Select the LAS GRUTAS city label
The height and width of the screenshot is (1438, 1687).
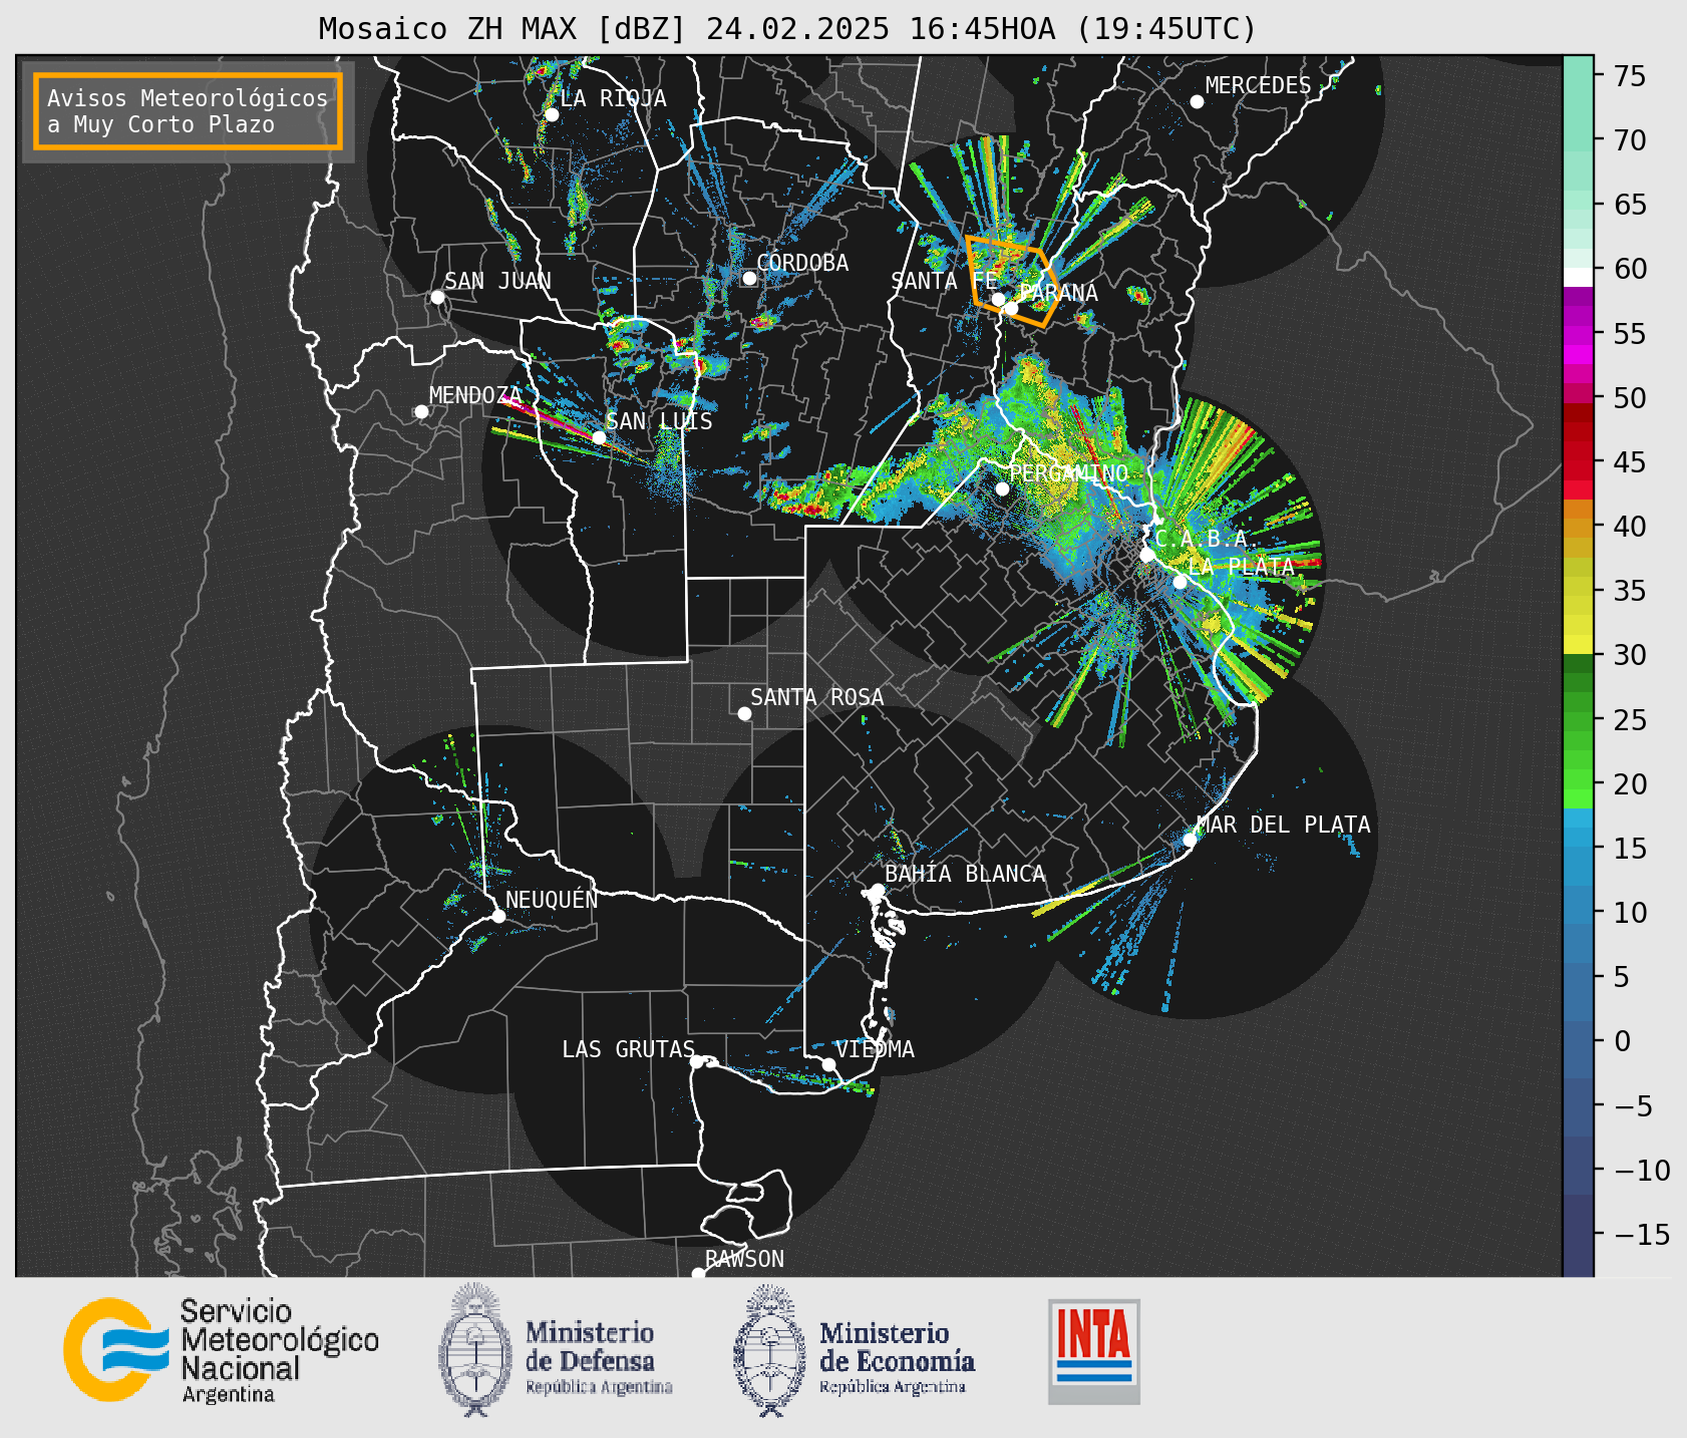[628, 1049]
